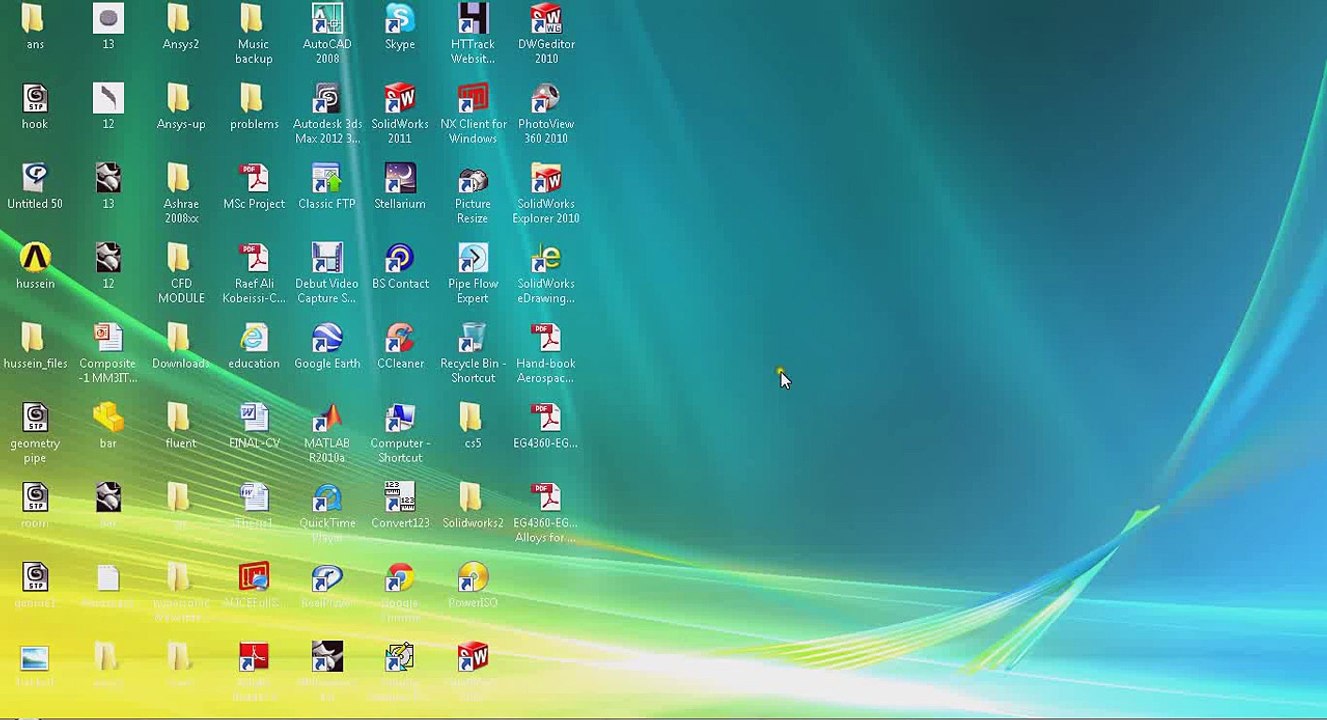This screenshot has width=1327, height=720.
Task: Open the Autodesk 3ds Max 2012 shortcut
Action: click(x=327, y=99)
